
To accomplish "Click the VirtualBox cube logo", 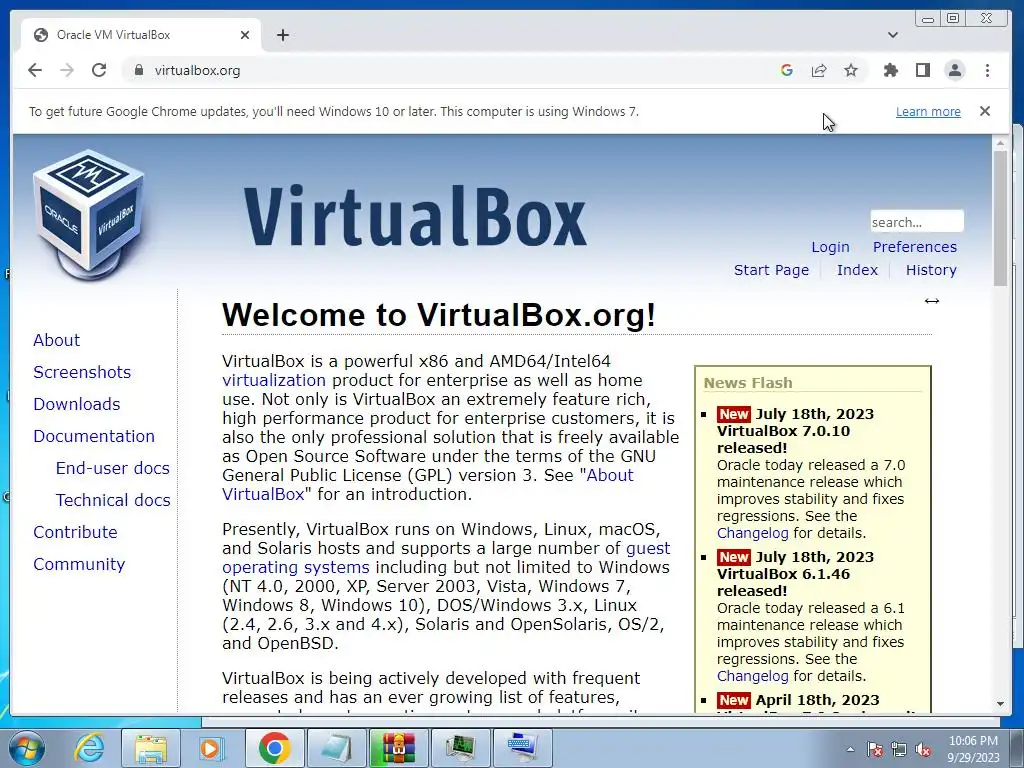I will tap(89, 214).
